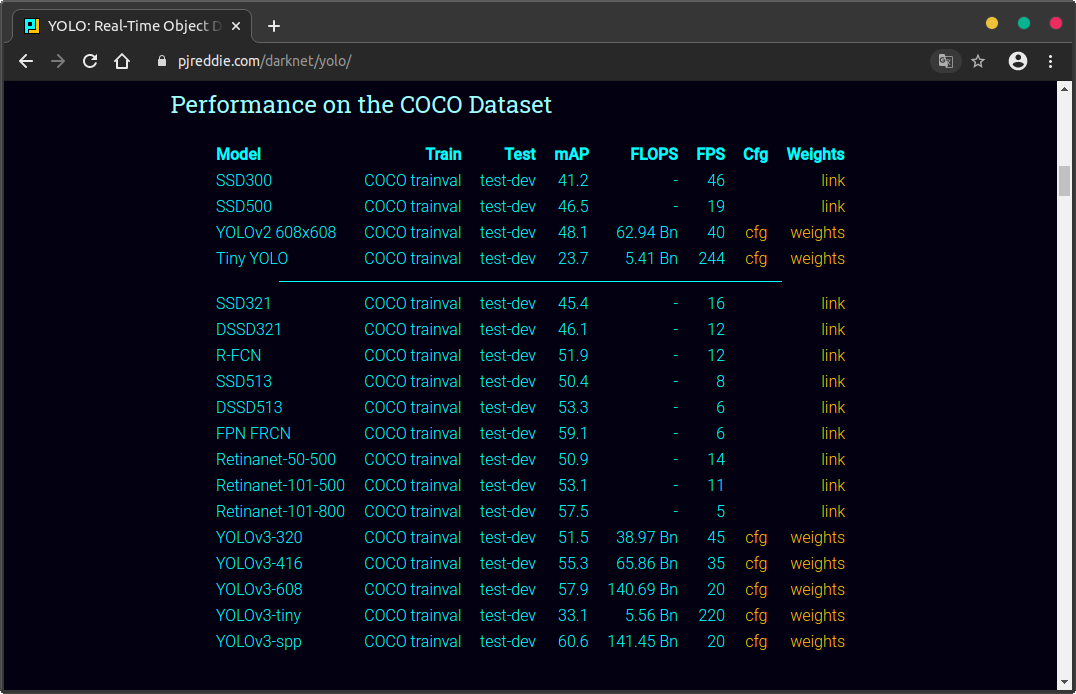Viewport: 1076px width, 694px height.
Task: Open the SSD300 weights link
Action: click(833, 181)
